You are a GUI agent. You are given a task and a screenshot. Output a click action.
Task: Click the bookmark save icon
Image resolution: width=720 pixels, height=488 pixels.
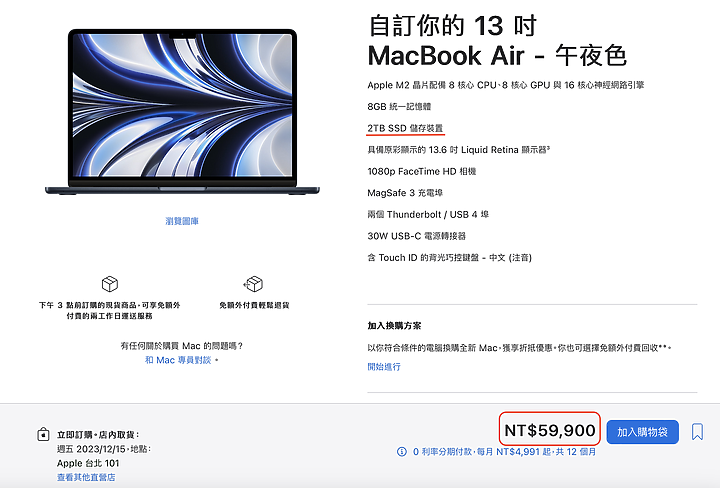(697, 432)
